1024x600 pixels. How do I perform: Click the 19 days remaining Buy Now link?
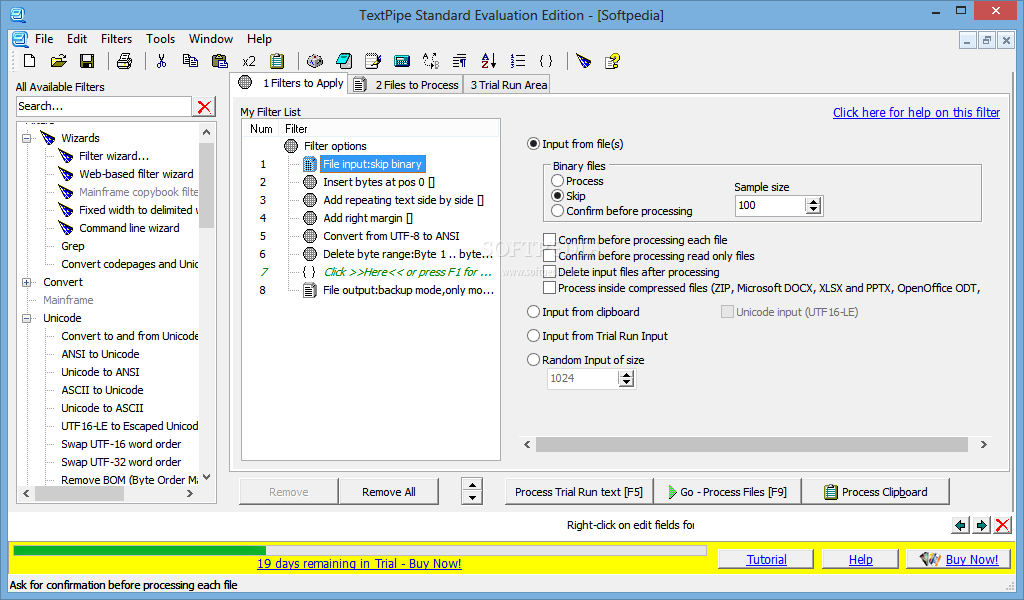pos(359,563)
